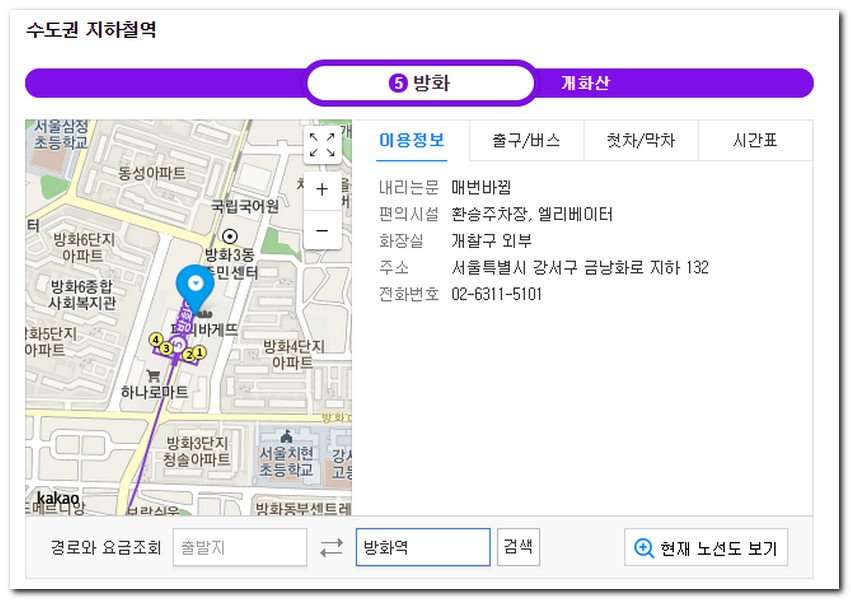Click exit 1 marker on map

199,352
